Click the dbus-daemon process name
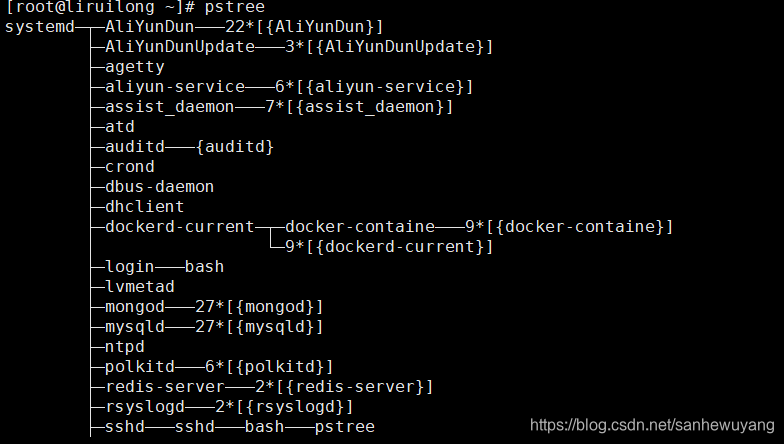 click(159, 187)
